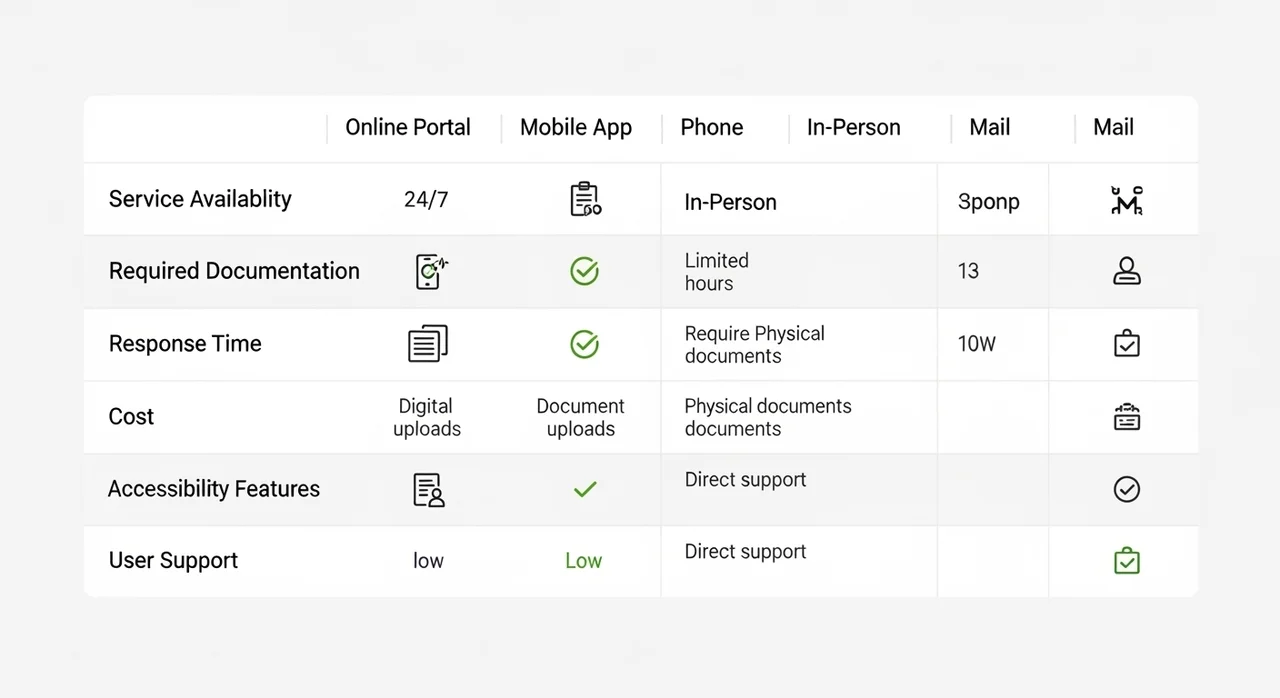1280x698 pixels.
Task: Click the stacked documents icon in Response Time row
Action: (428, 344)
